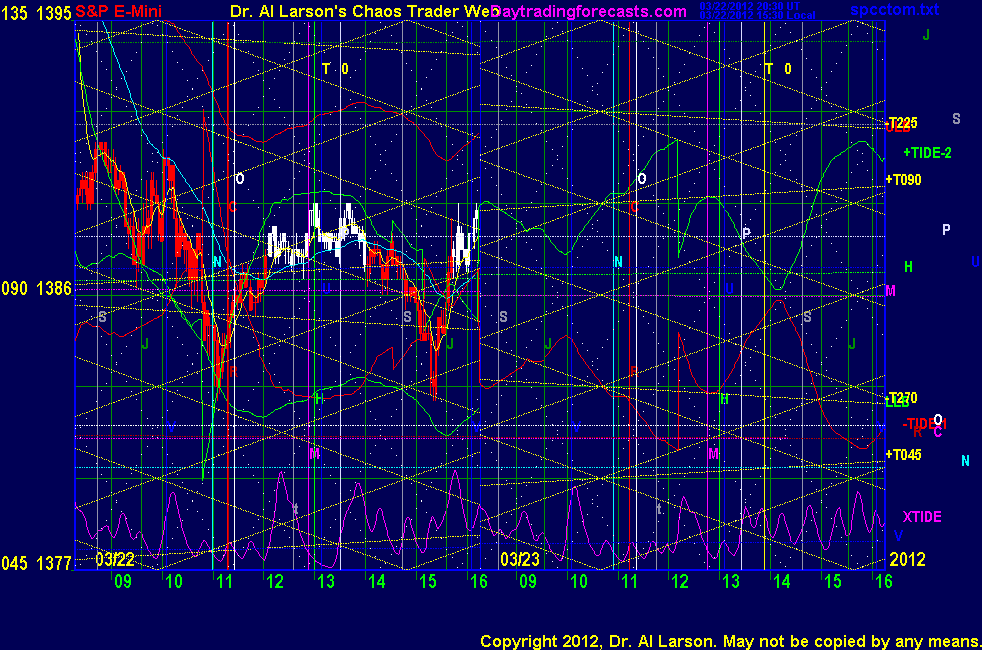Click the red "S&P E-Mini" chart title

(118, 11)
